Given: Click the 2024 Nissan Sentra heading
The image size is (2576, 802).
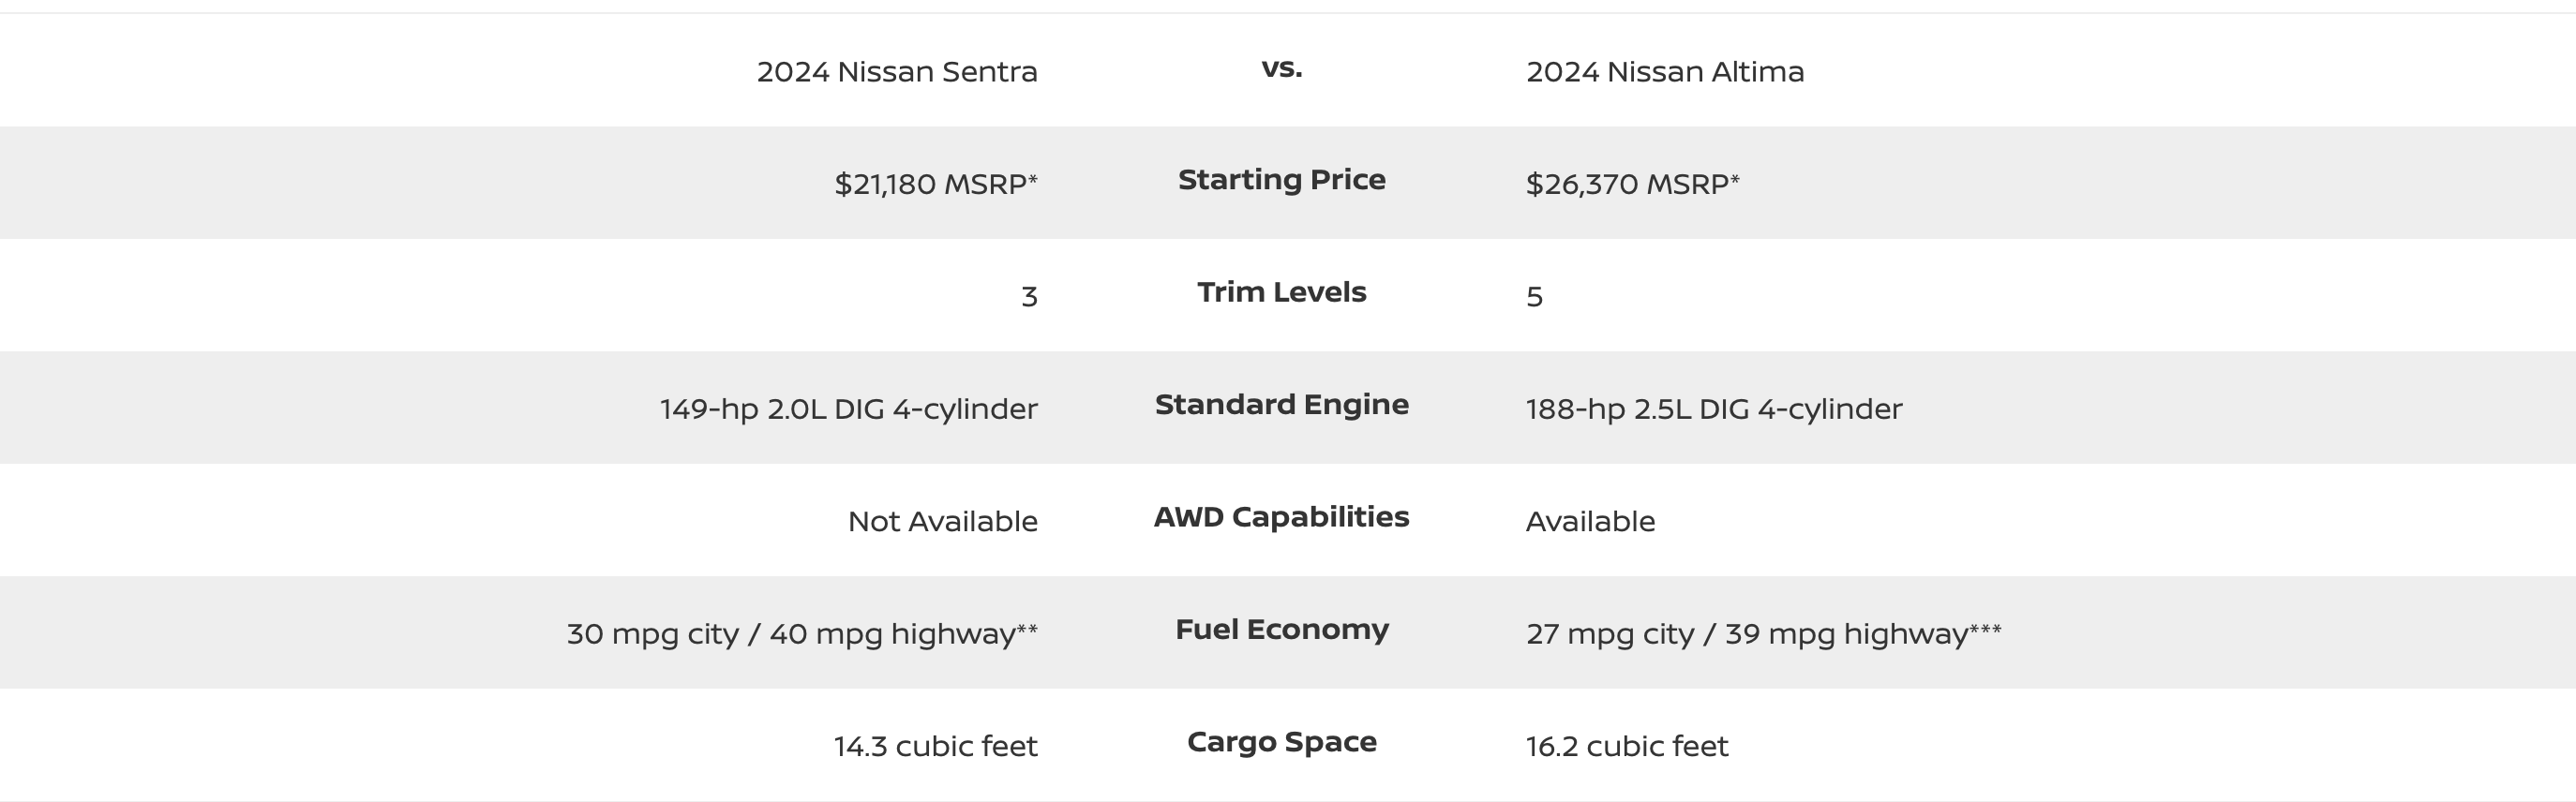Looking at the screenshot, I should click(x=897, y=72).
